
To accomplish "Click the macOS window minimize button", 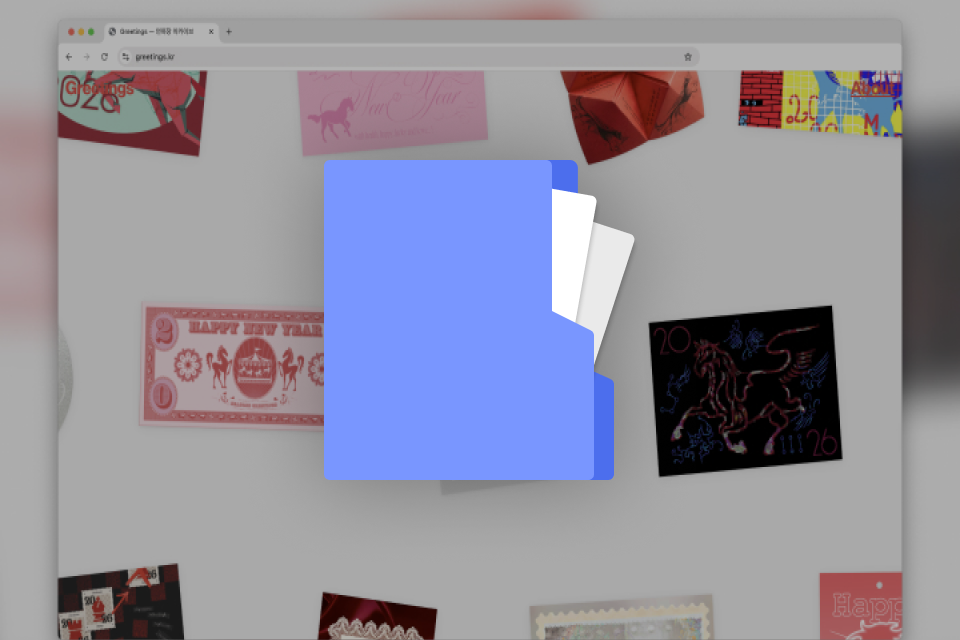I will (x=81, y=32).
